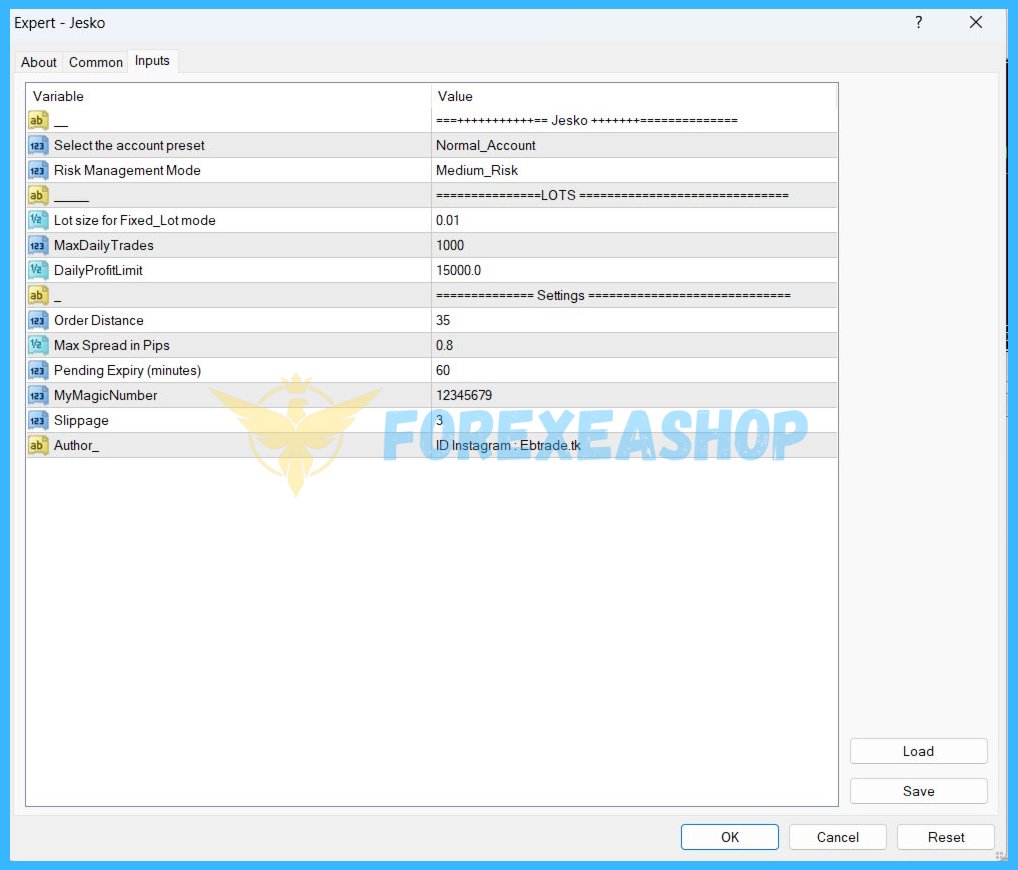1018x870 pixels.
Task: Click the icon next to Slippage
Action: click(x=38, y=420)
